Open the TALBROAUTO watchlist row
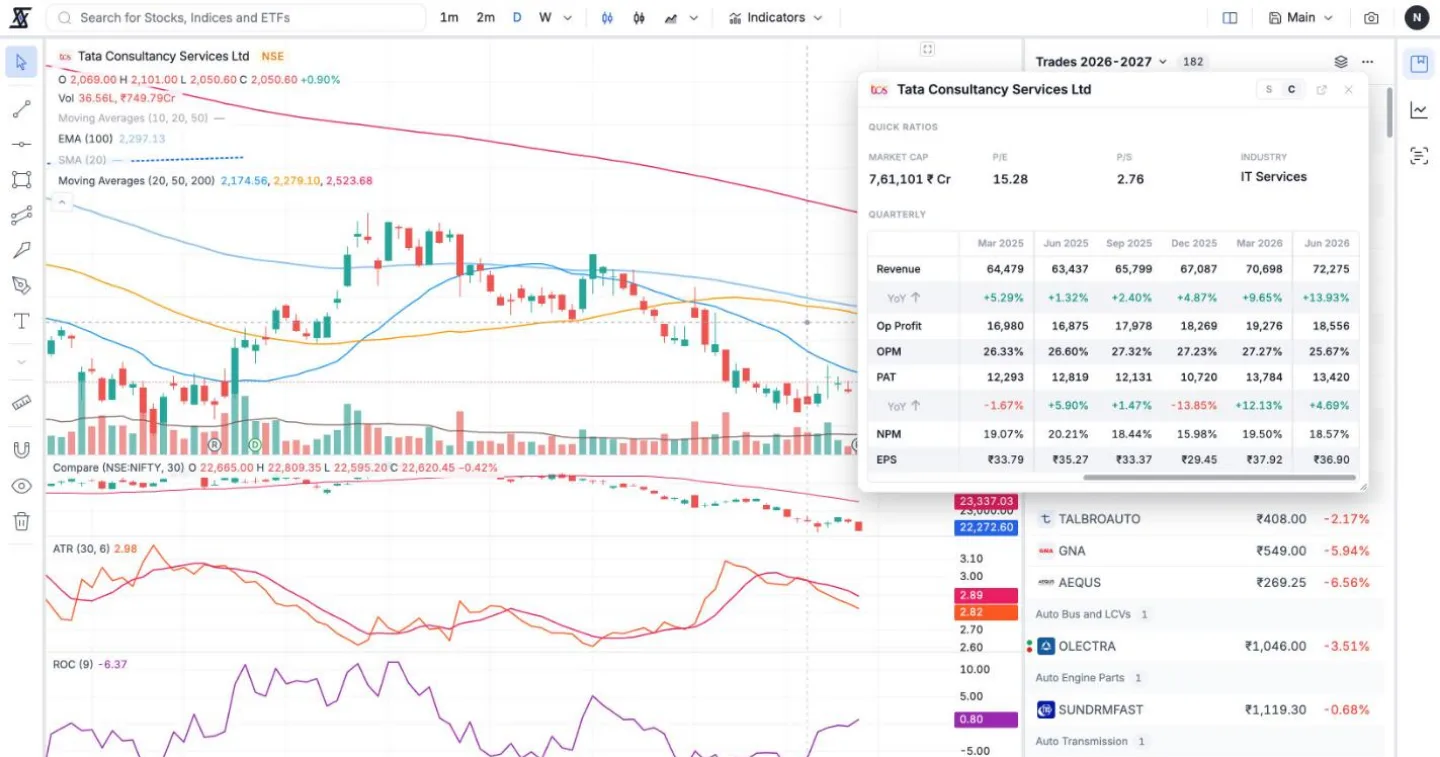Image resolution: width=1440 pixels, height=757 pixels. pyautogui.click(x=1205, y=519)
